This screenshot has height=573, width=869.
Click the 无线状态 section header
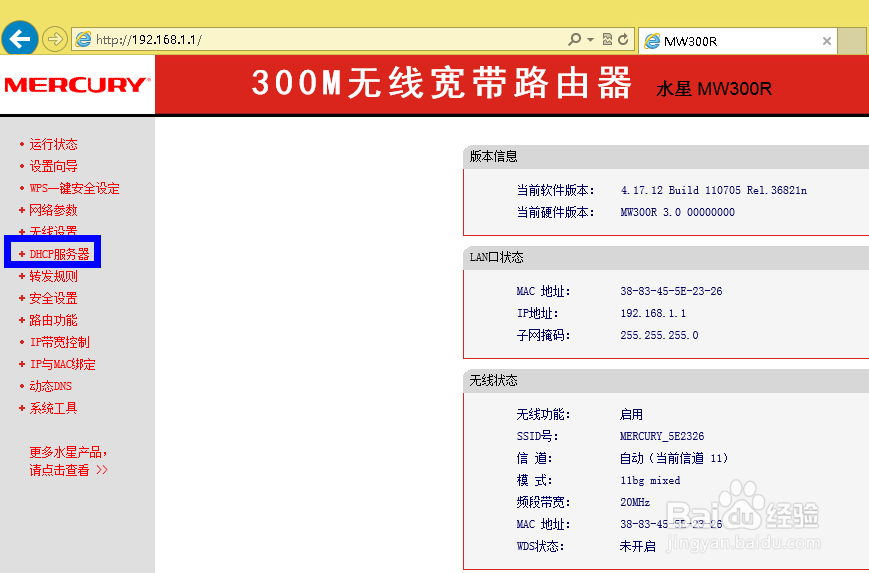(x=493, y=381)
